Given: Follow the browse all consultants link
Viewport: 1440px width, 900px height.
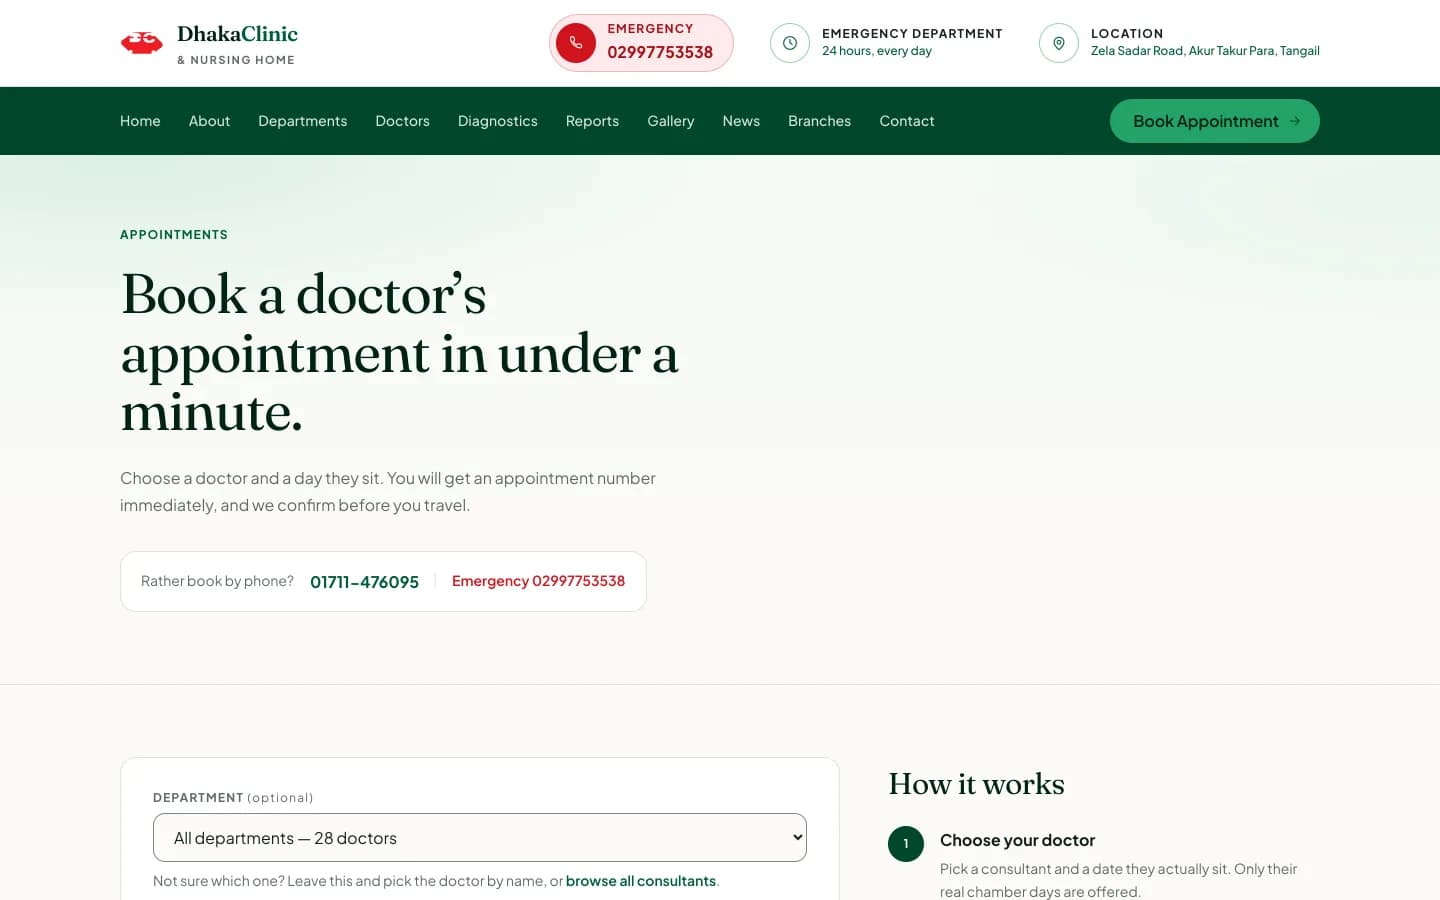Looking at the screenshot, I should tap(641, 881).
